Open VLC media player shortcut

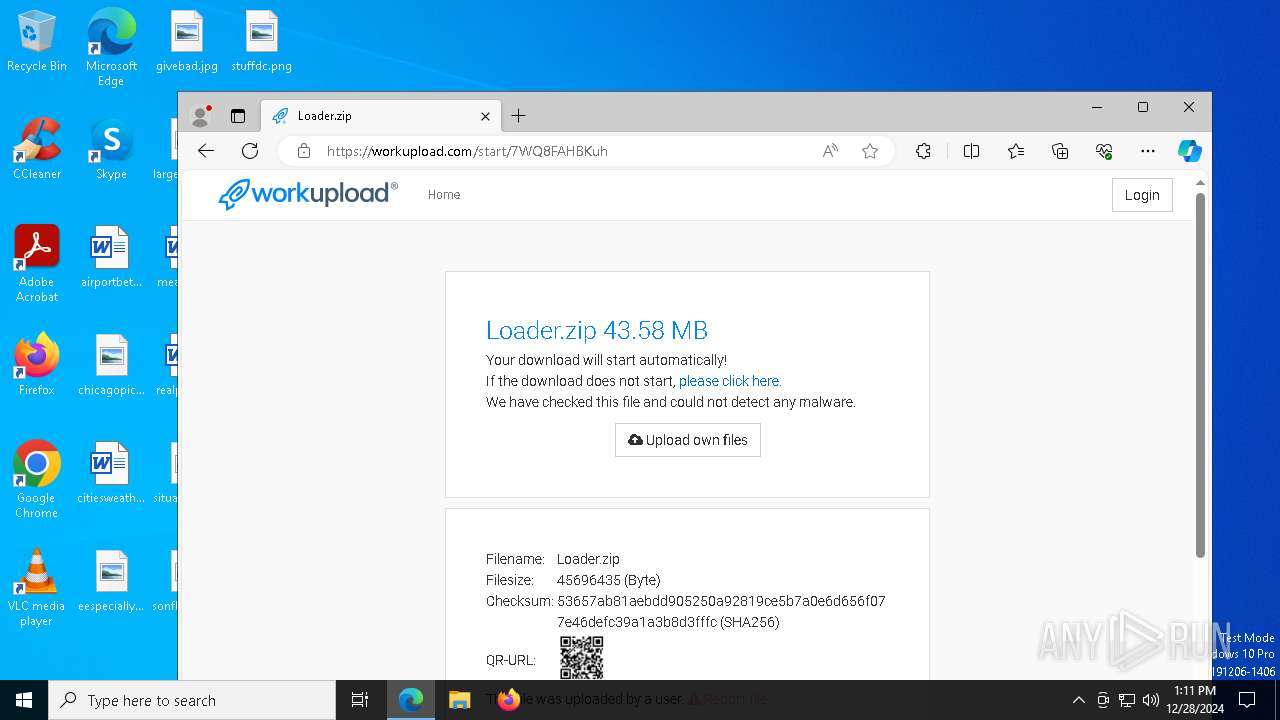[37, 588]
